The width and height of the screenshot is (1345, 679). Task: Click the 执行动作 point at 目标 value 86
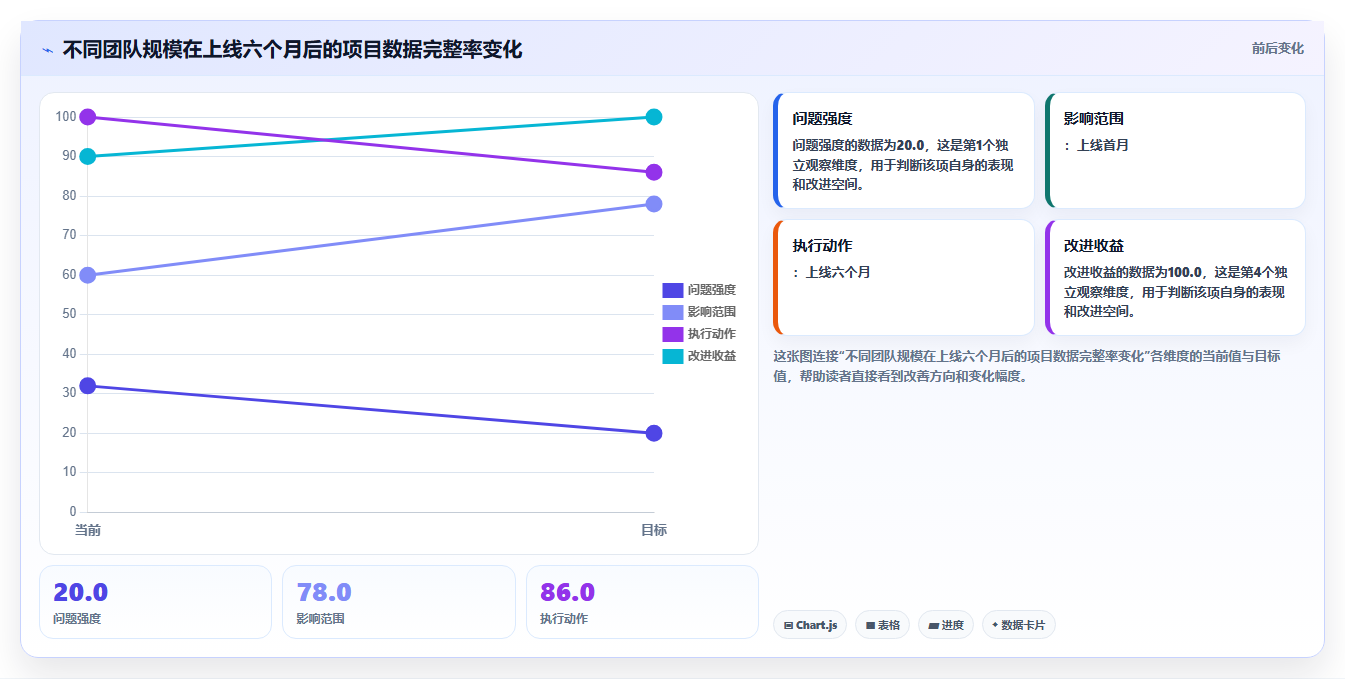tap(654, 172)
